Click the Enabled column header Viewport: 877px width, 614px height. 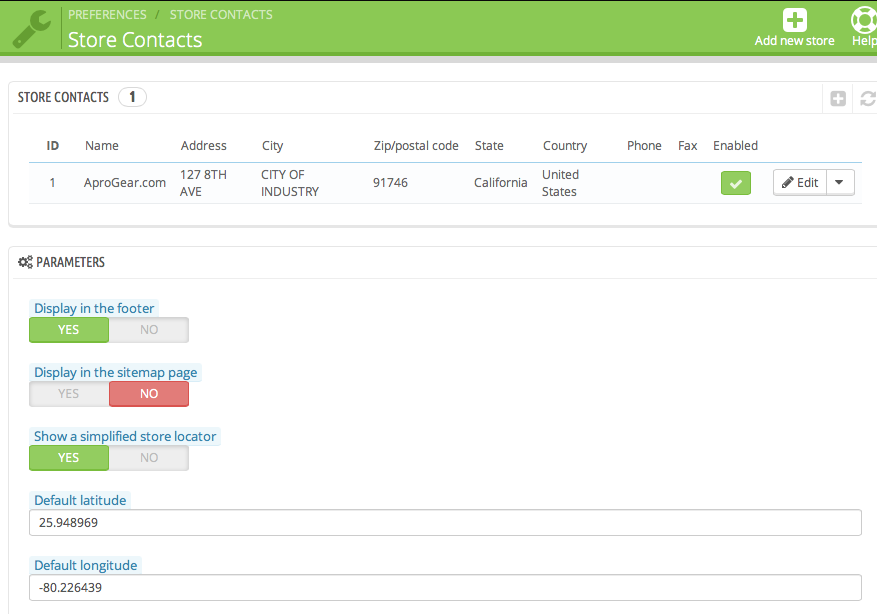click(x=735, y=145)
